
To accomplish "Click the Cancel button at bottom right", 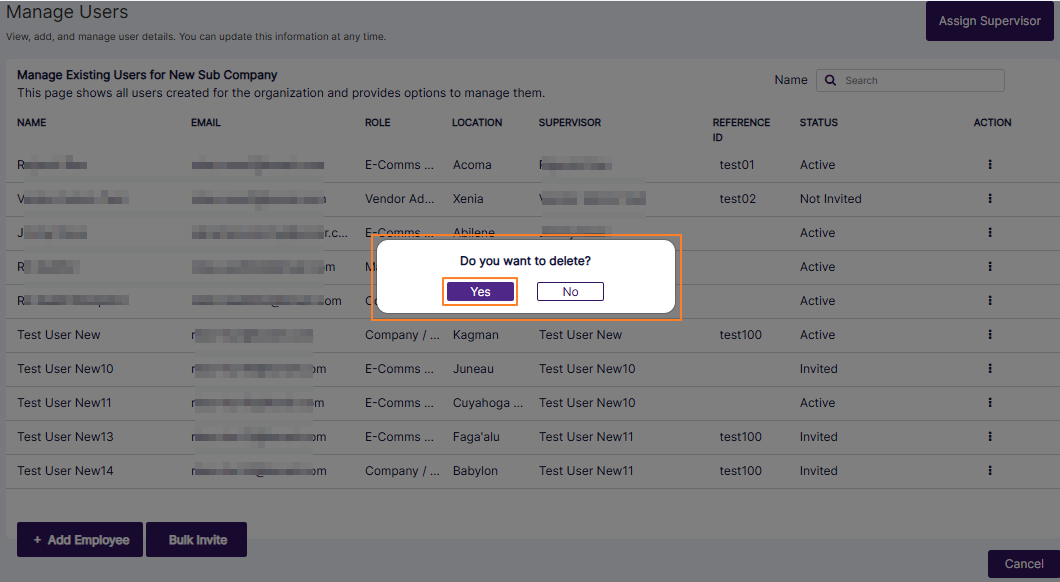I will click(x=1022, y=564).
